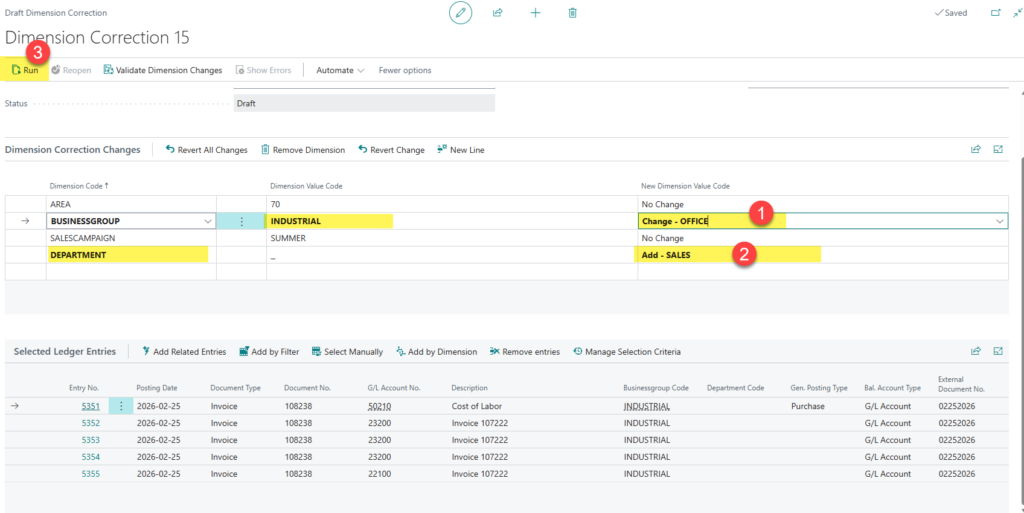Click the trash delete icon in header
This screenshot has height=513, width=1024.
pos(572,13)
